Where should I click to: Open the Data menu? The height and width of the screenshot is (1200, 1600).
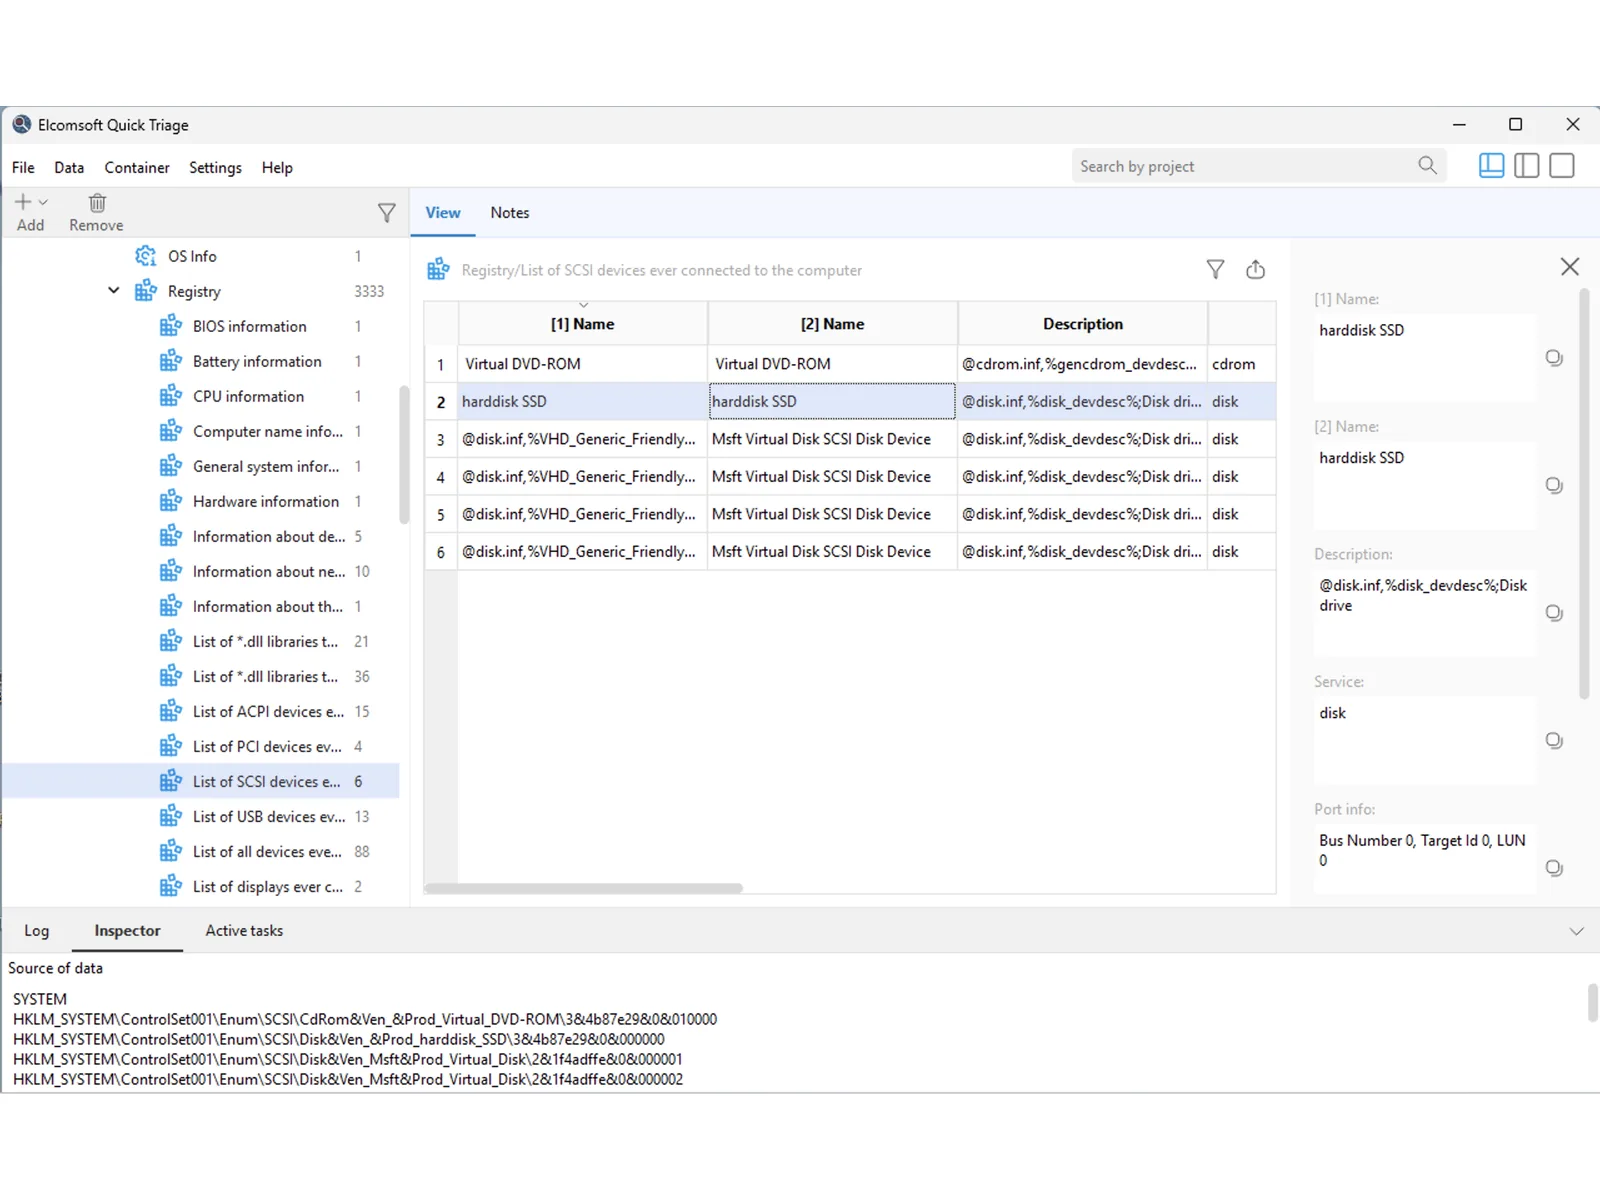(69, 168)
